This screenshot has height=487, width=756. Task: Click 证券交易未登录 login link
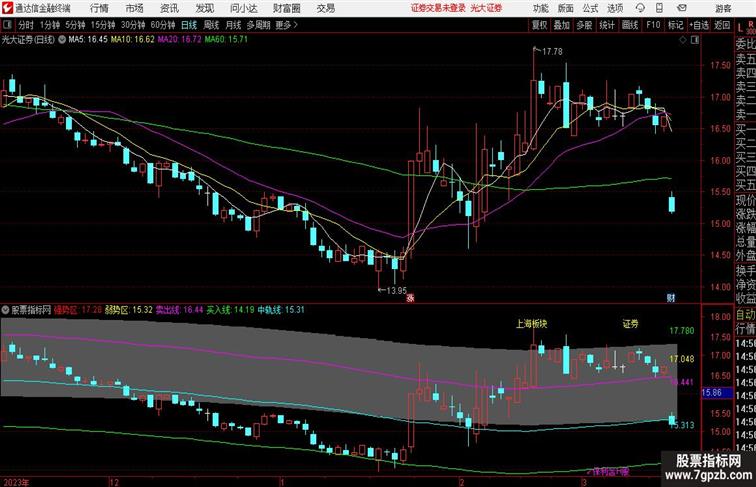(x=438, y=8)
